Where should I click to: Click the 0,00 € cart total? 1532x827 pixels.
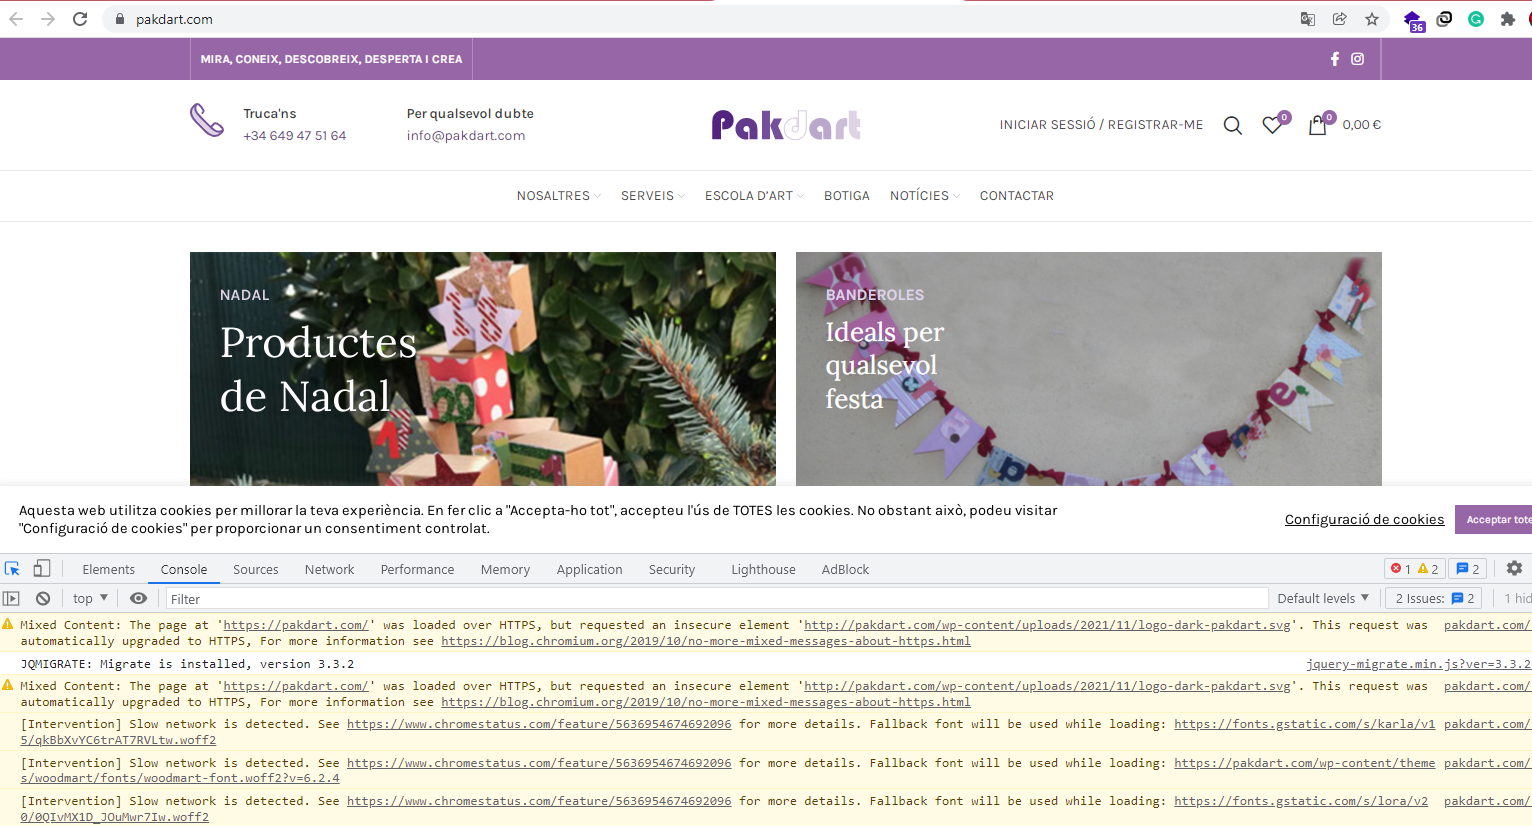point(1361,125)
